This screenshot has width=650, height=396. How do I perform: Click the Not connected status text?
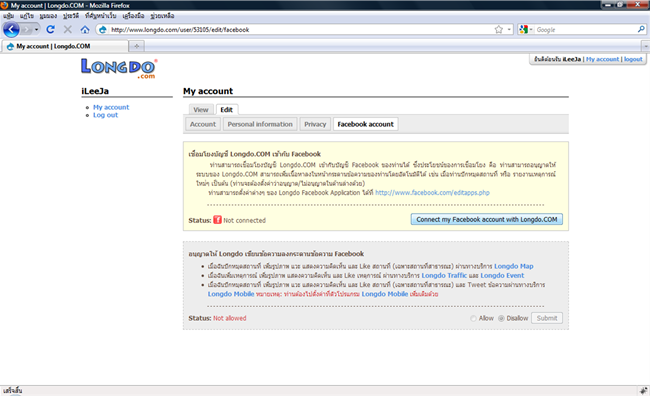point(245,220)
